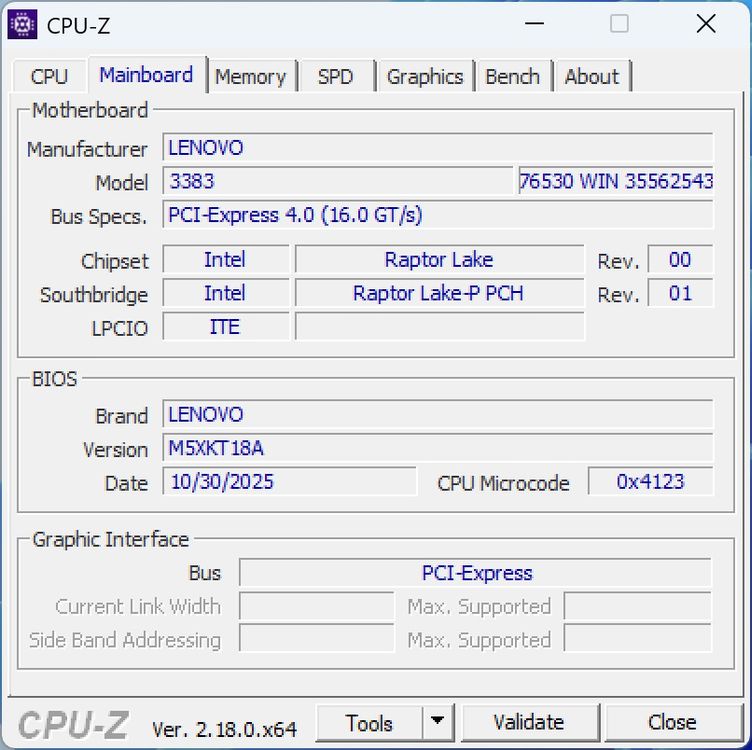Open the Memory tab
This screenshot has width=752, height=750.
[x=251, y=77]
